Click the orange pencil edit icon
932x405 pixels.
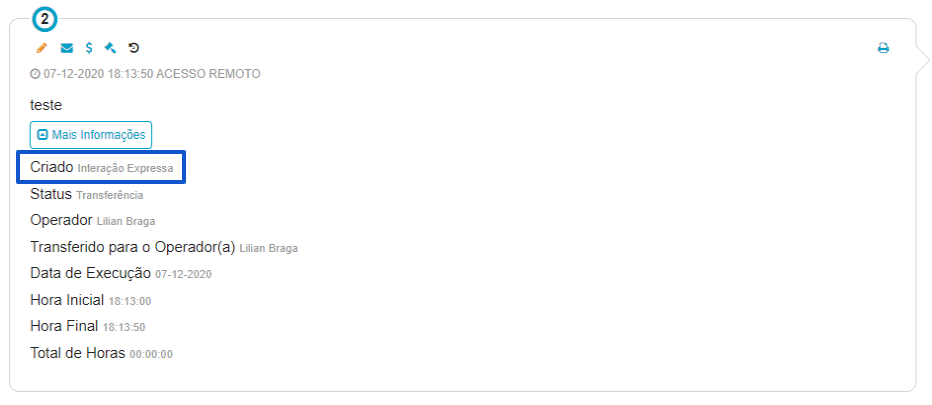42,48
